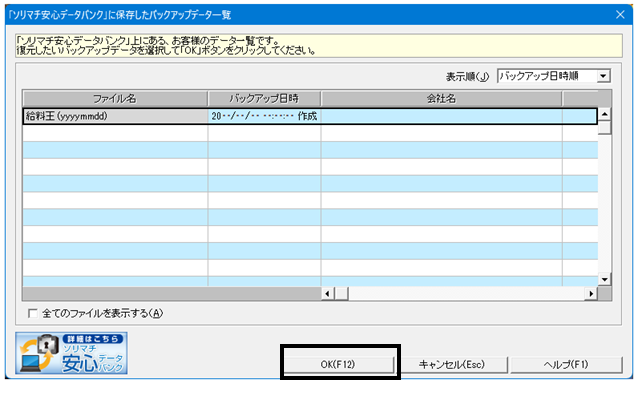Viewport: 642px width, 416px height.
Task: Select the 給料王(yyyymmdd) file row
Action: tap(310, 116)
